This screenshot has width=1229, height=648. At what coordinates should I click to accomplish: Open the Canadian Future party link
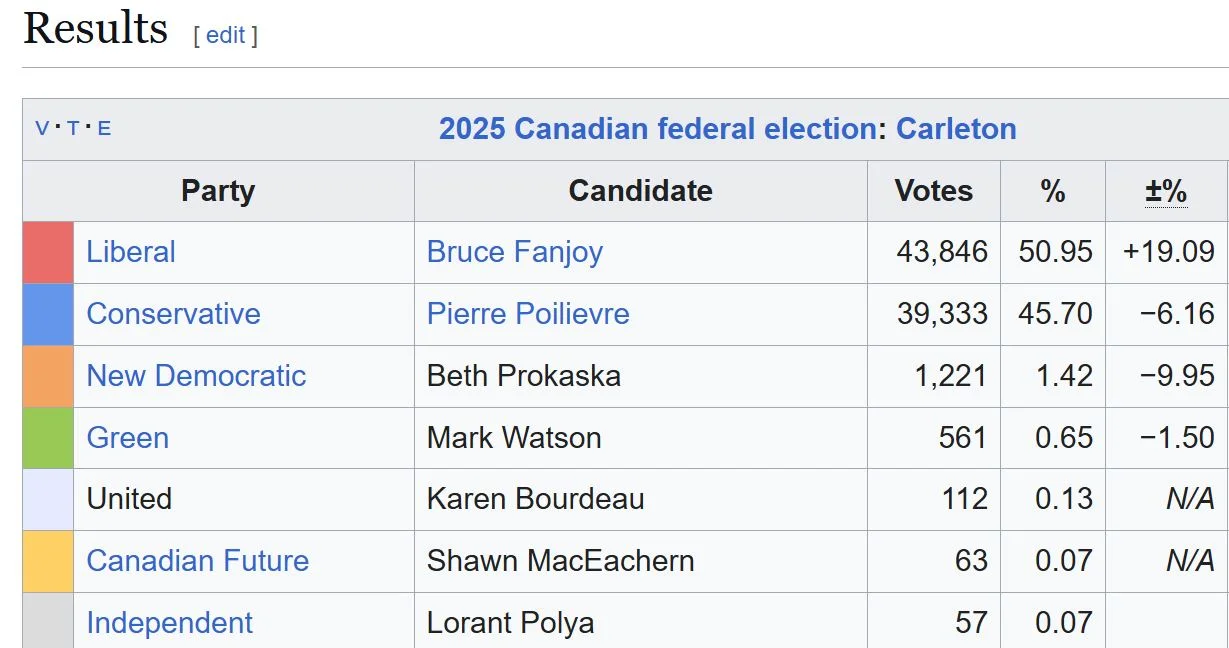pos(198,561)
